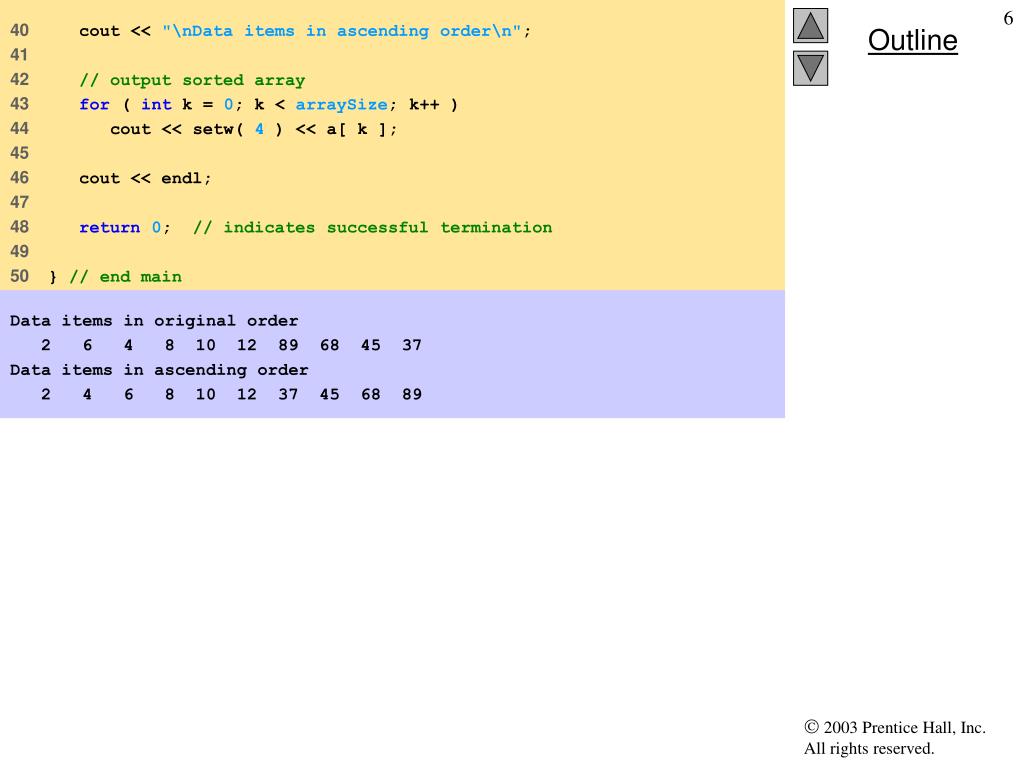
Task: Click value 10 in the original order row
Action: 205,345
